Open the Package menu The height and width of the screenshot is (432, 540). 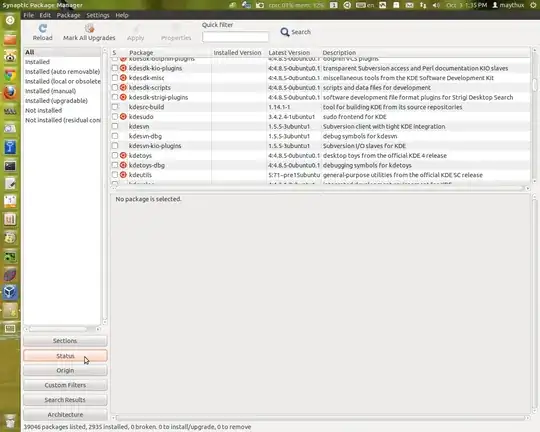[68, 15]
